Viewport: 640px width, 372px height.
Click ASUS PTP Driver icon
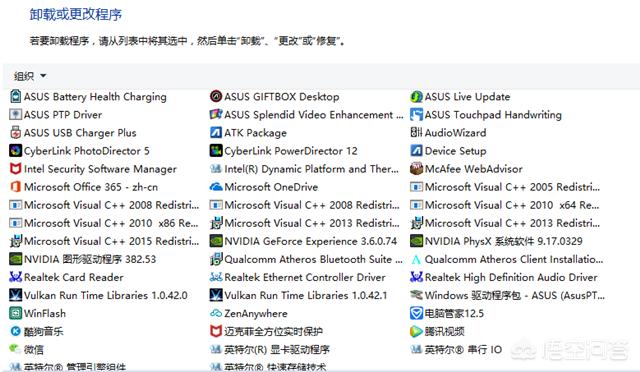click(16, 115)
